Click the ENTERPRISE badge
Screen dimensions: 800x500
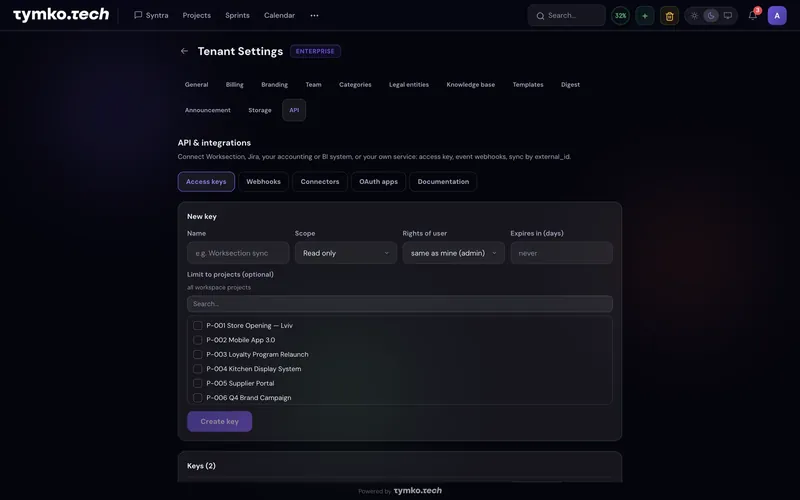tap(315, 51)
